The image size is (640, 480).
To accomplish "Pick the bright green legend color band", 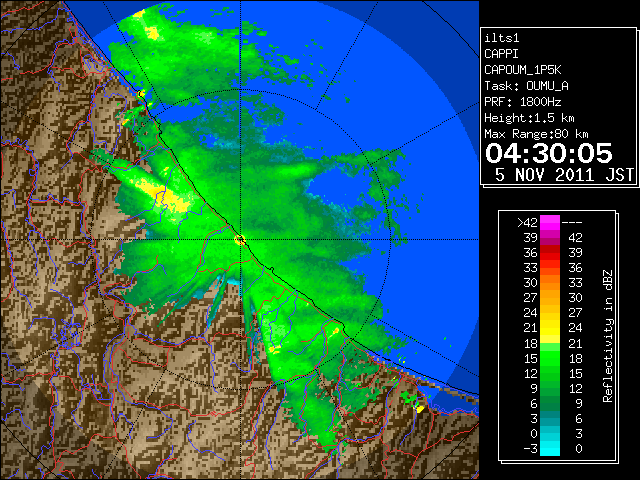I will 550,358.
